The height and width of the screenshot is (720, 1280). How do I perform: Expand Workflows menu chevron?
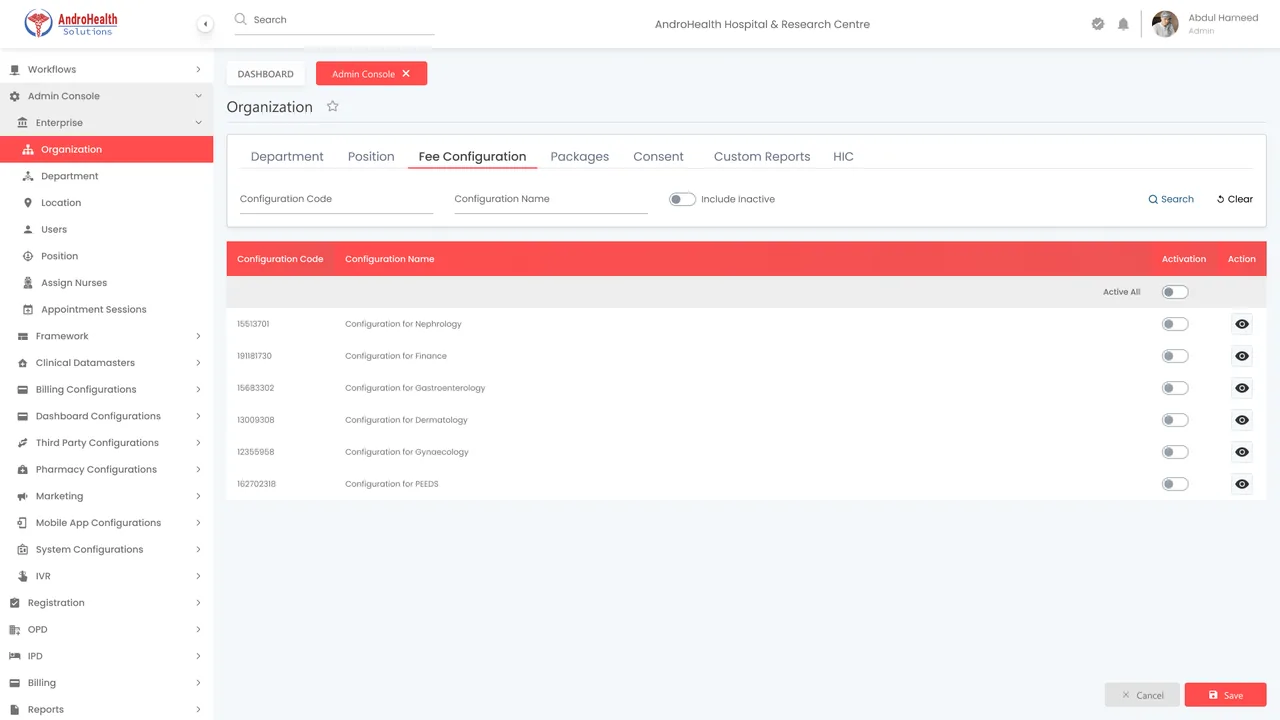198,69
